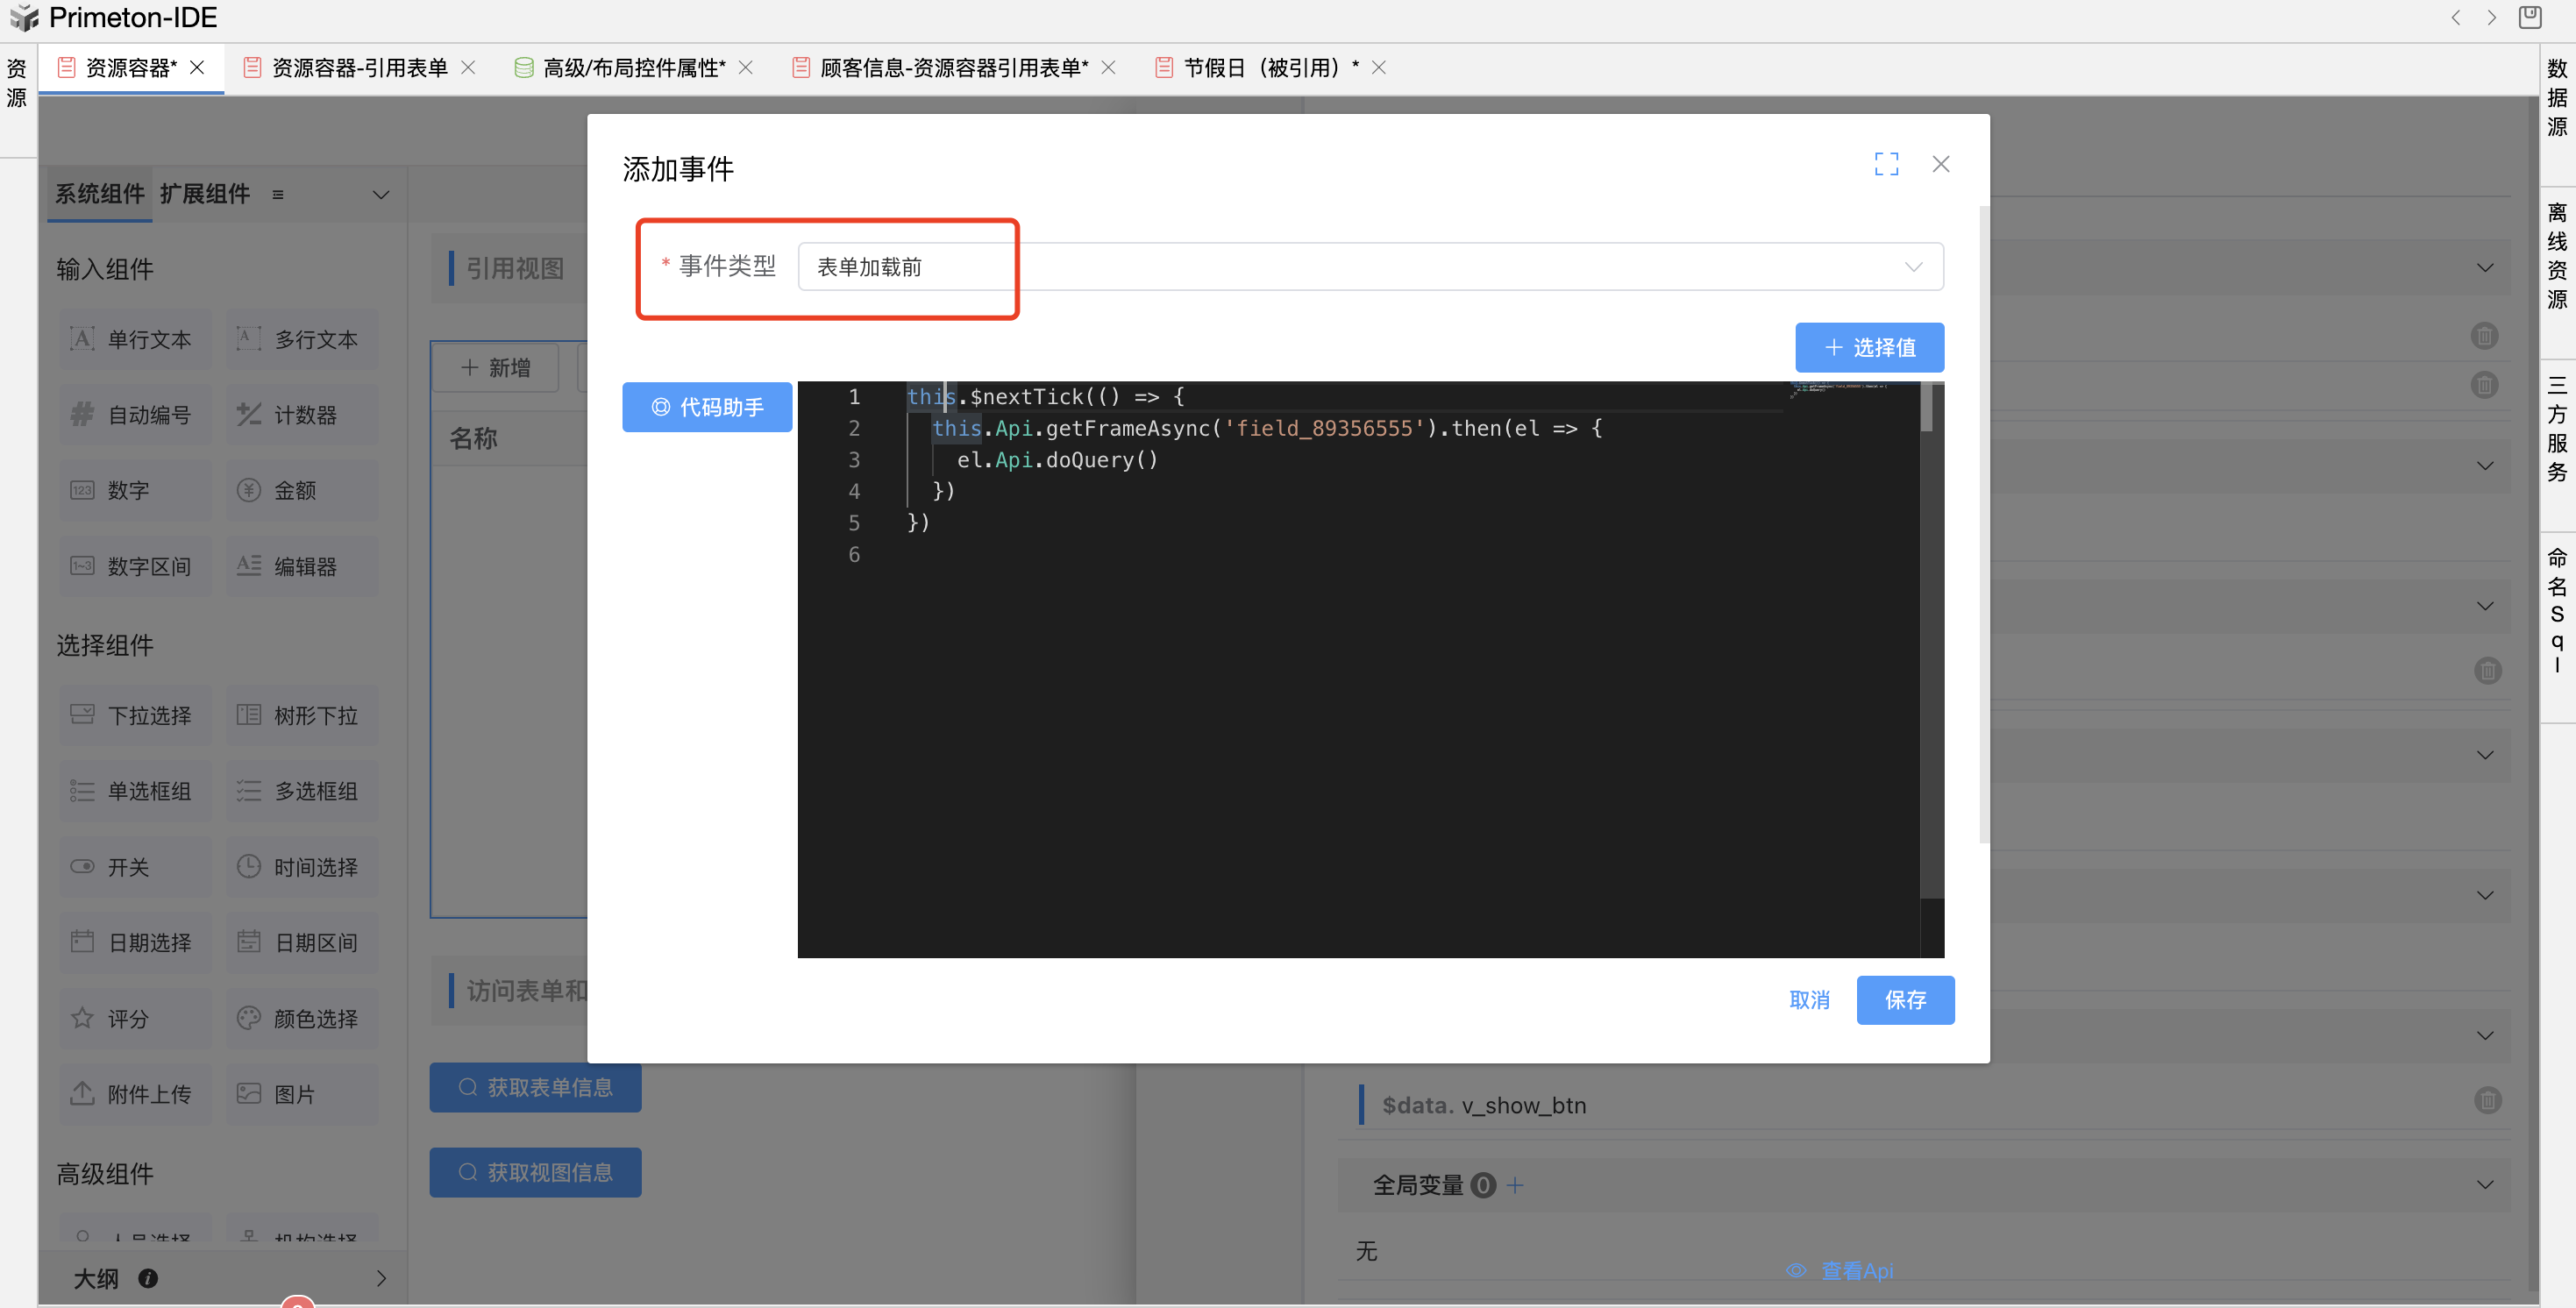Click the 选择值 button
This screenshot has width=2576, height=1308.
(1869, 347)
